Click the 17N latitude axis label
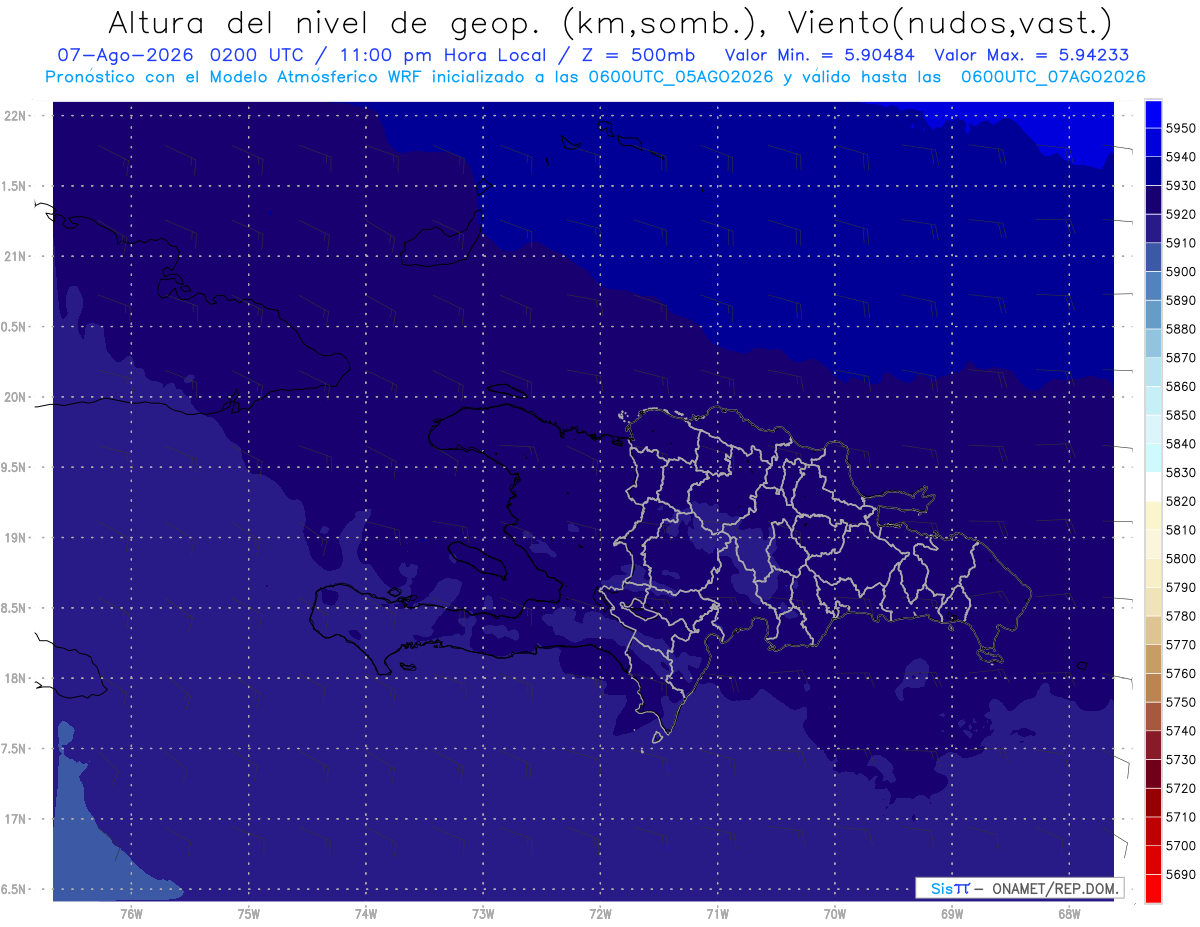The image size is (1200, 927). click(x=16, y=819)
